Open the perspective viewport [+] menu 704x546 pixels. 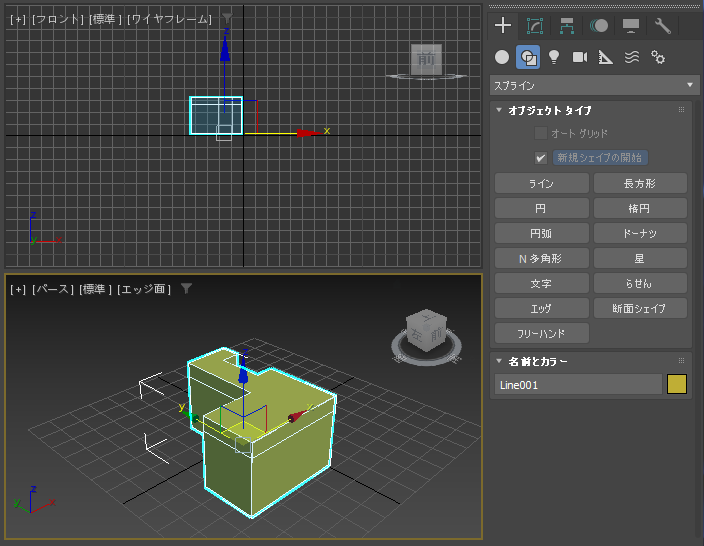18,289
